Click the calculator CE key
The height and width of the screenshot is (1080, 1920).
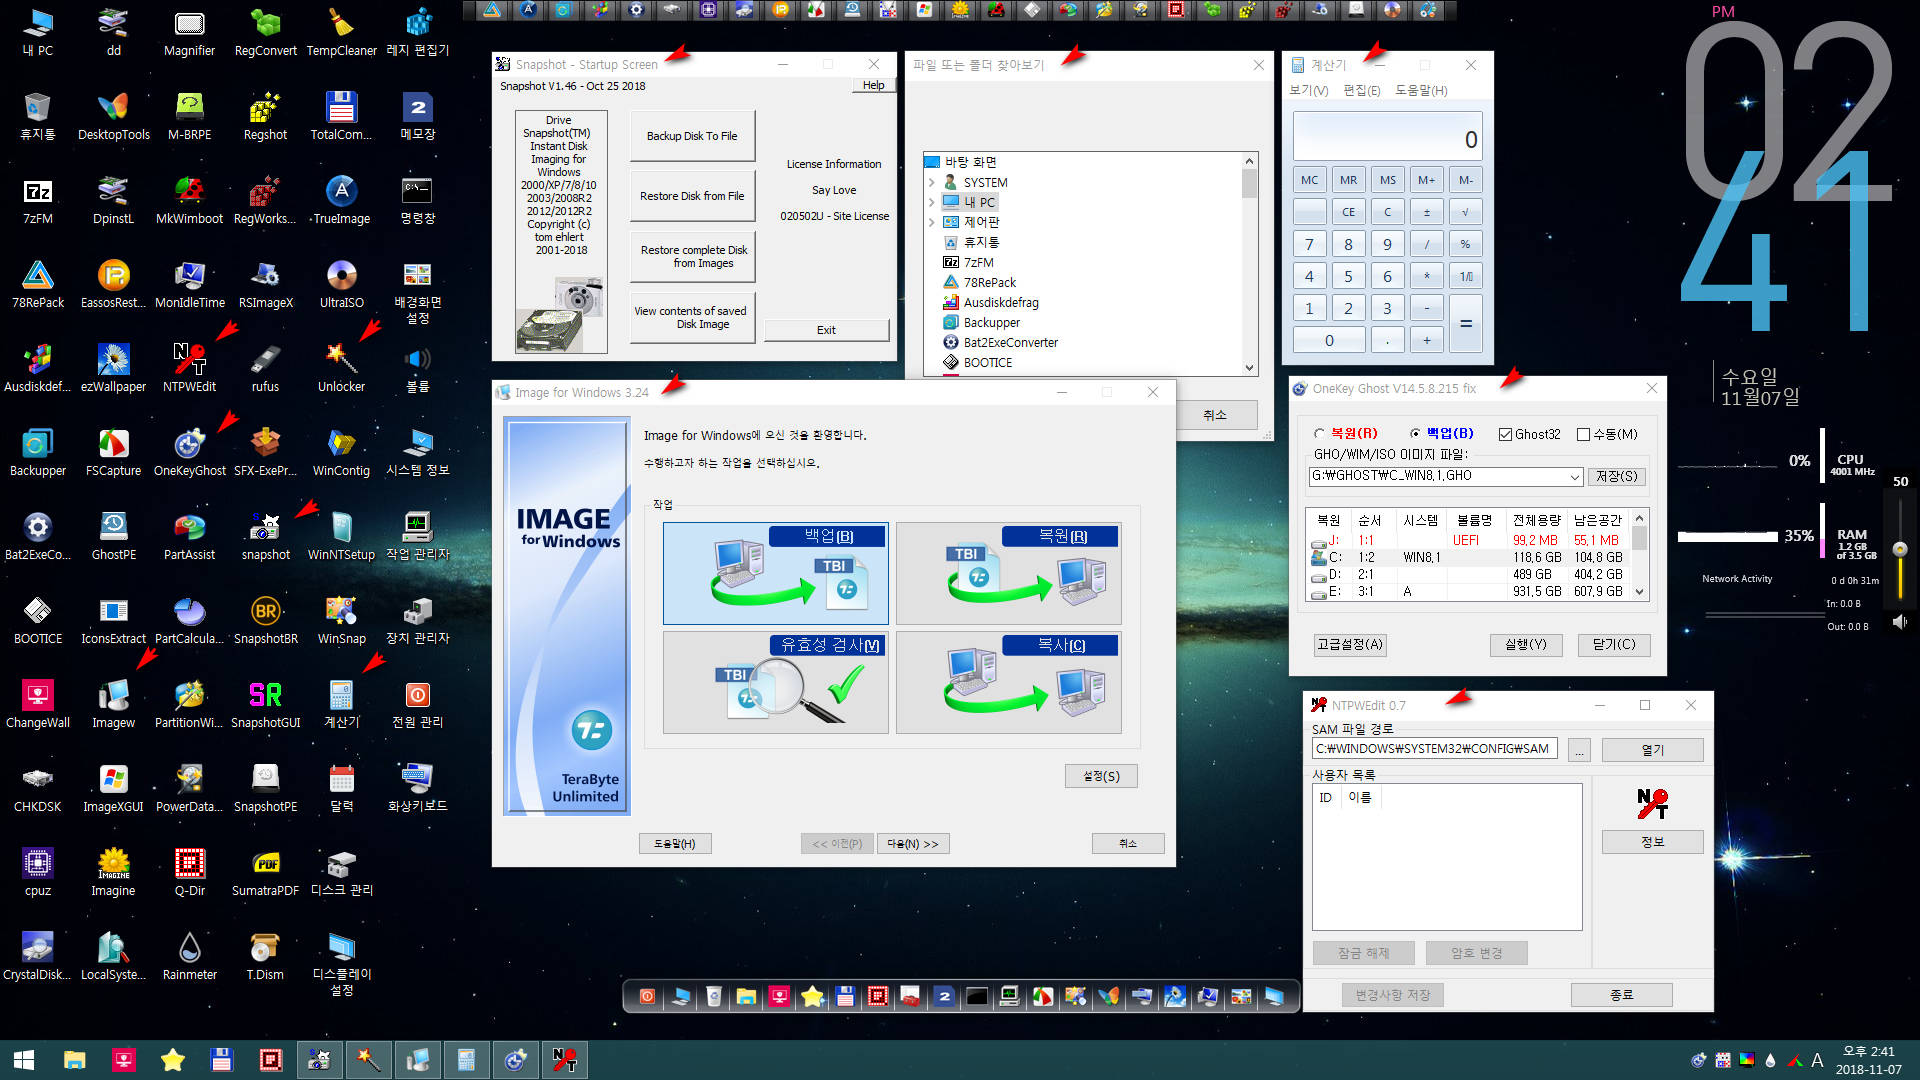pos(1348,212)
